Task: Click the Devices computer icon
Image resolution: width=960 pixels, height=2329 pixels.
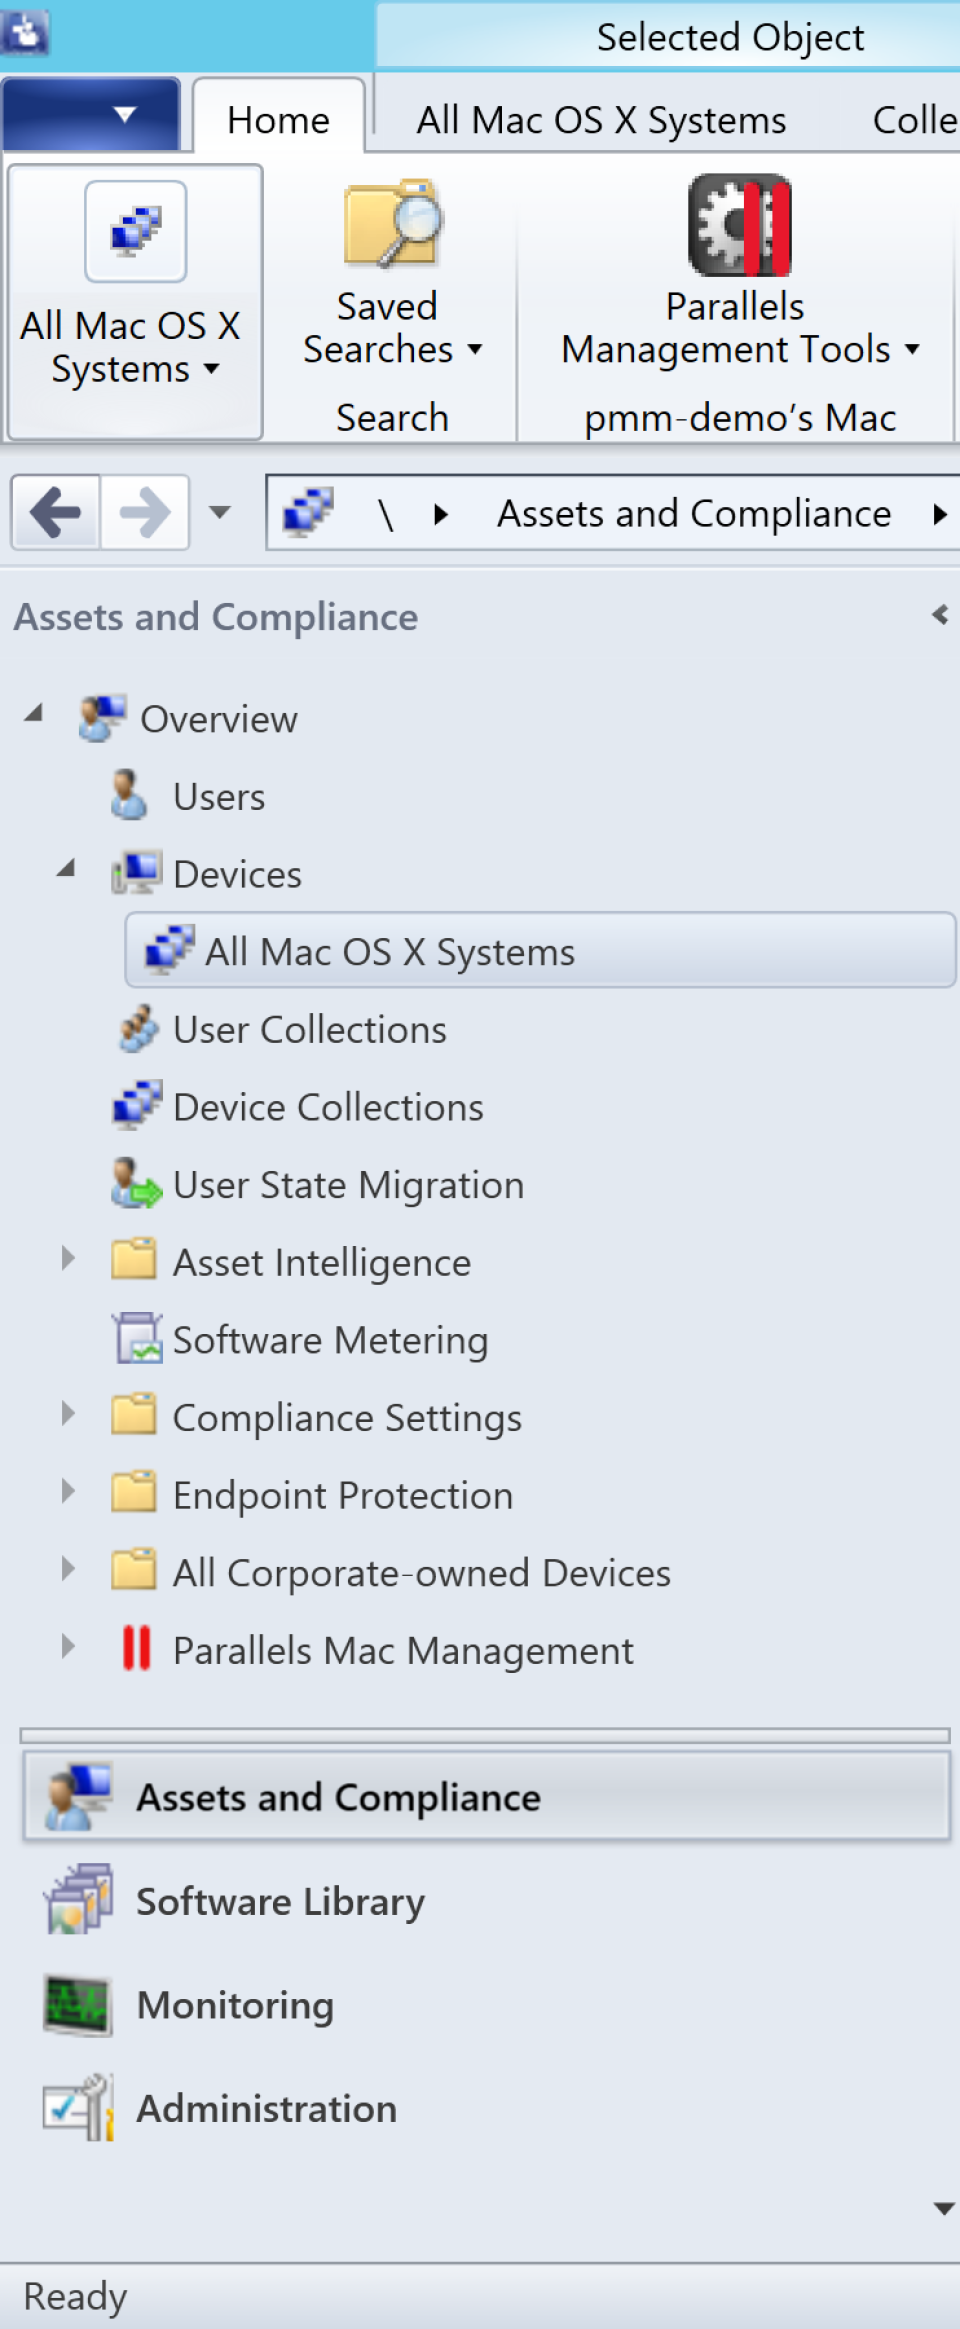Action: point(136,872)
